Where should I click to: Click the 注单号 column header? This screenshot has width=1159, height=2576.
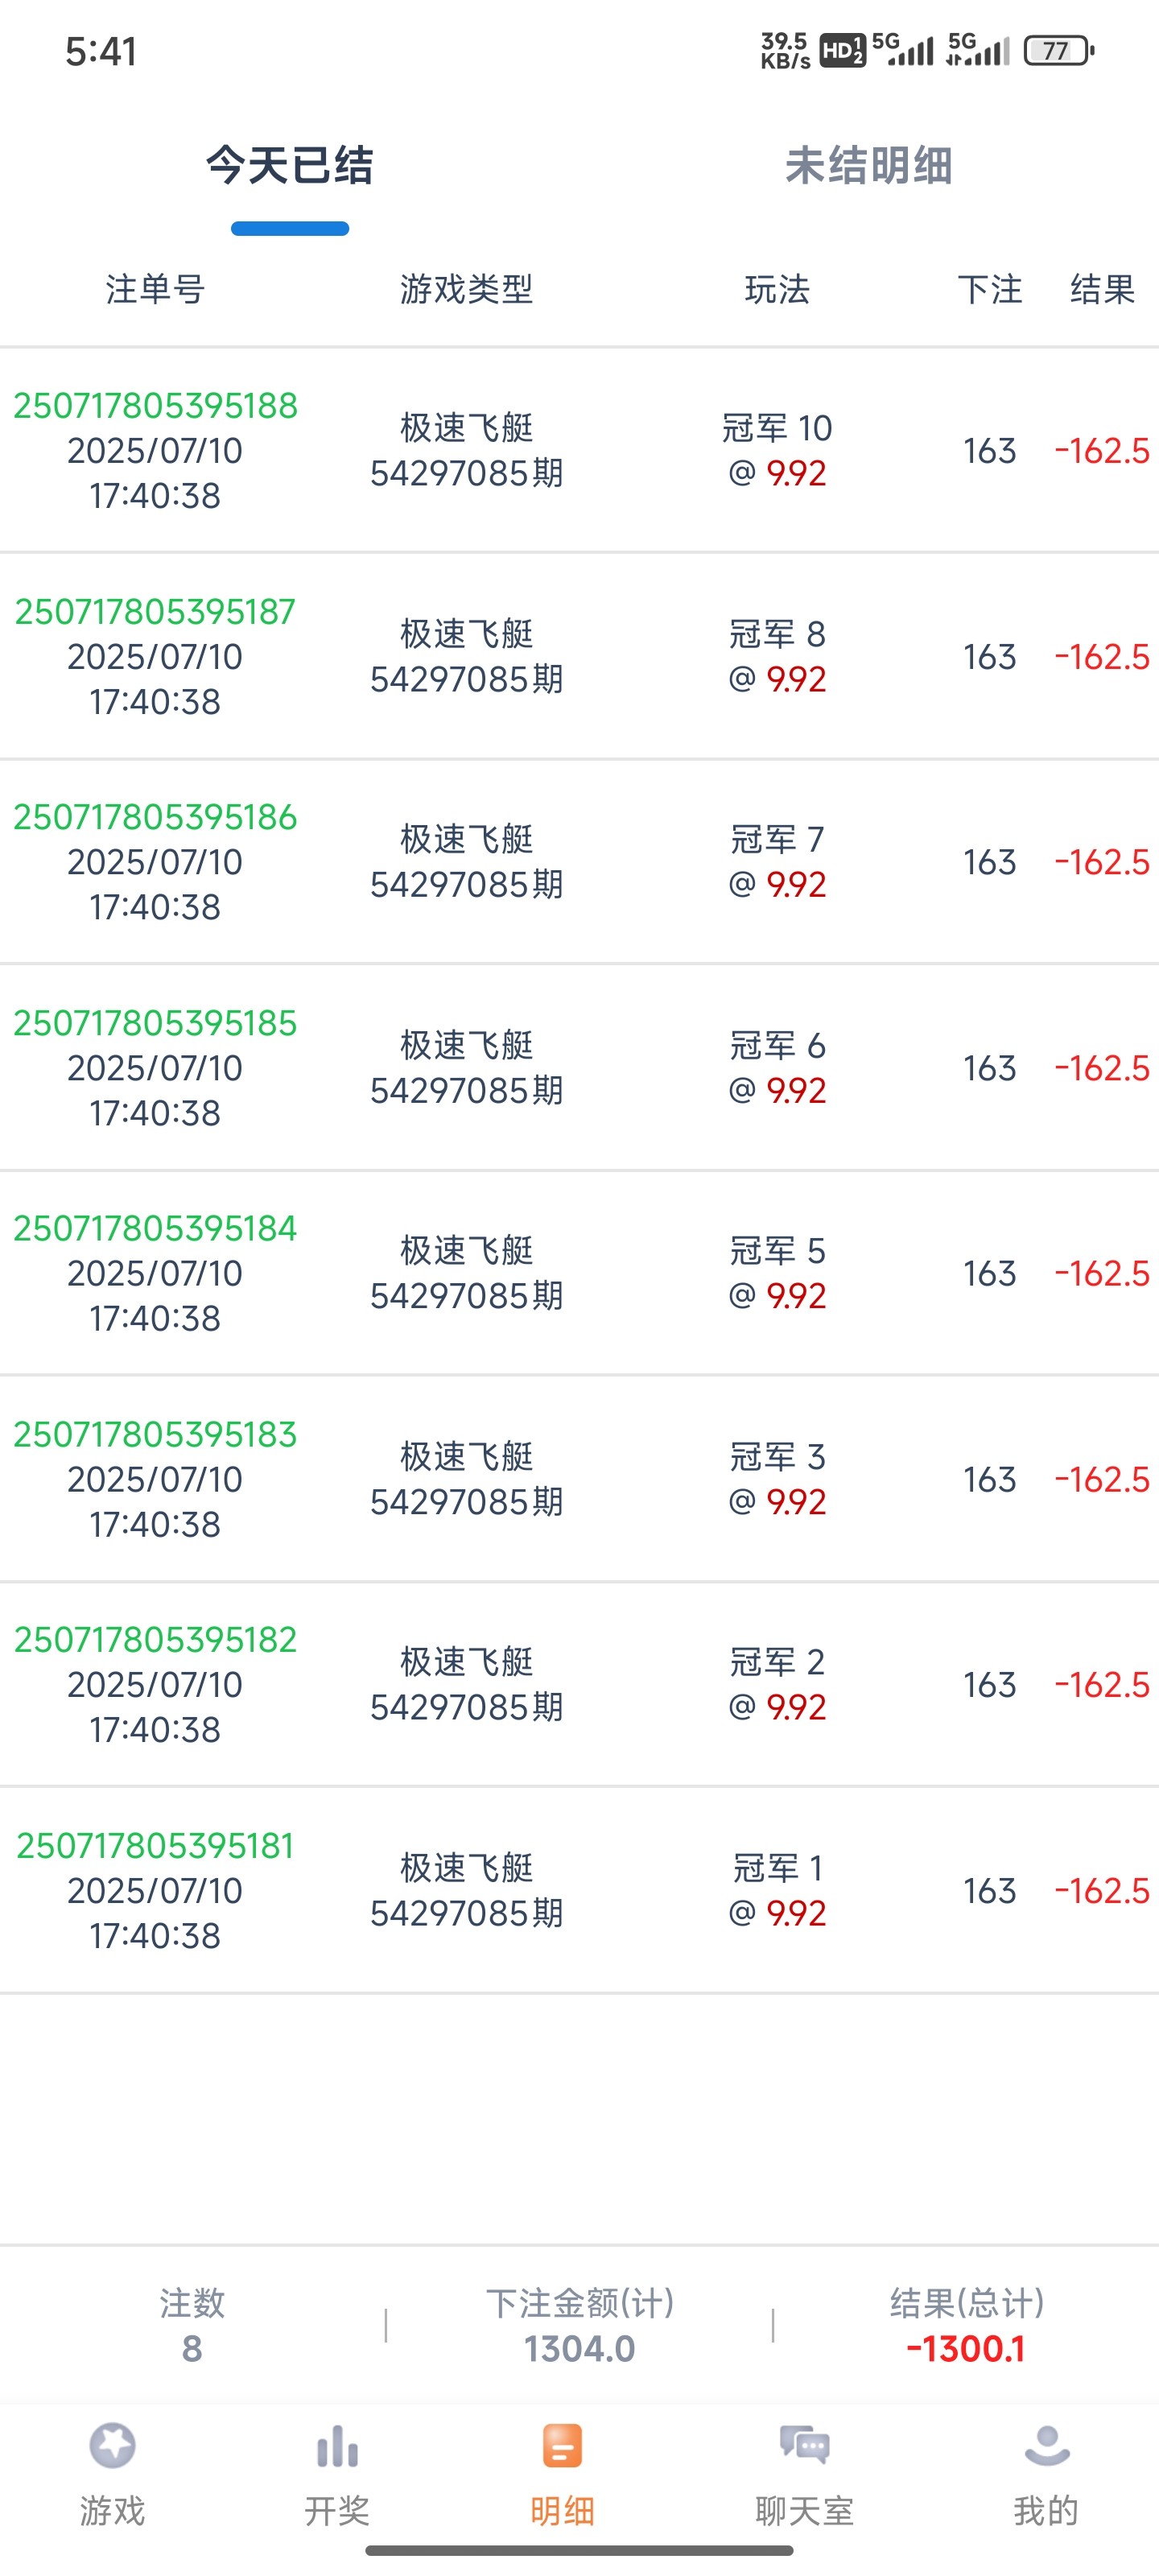tap(155, 290)
